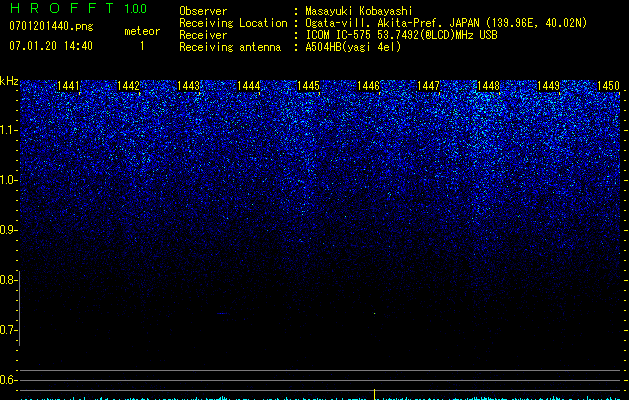Click the meteor label
Viewport: 629px width, 400px height.
tap(142, 31)
